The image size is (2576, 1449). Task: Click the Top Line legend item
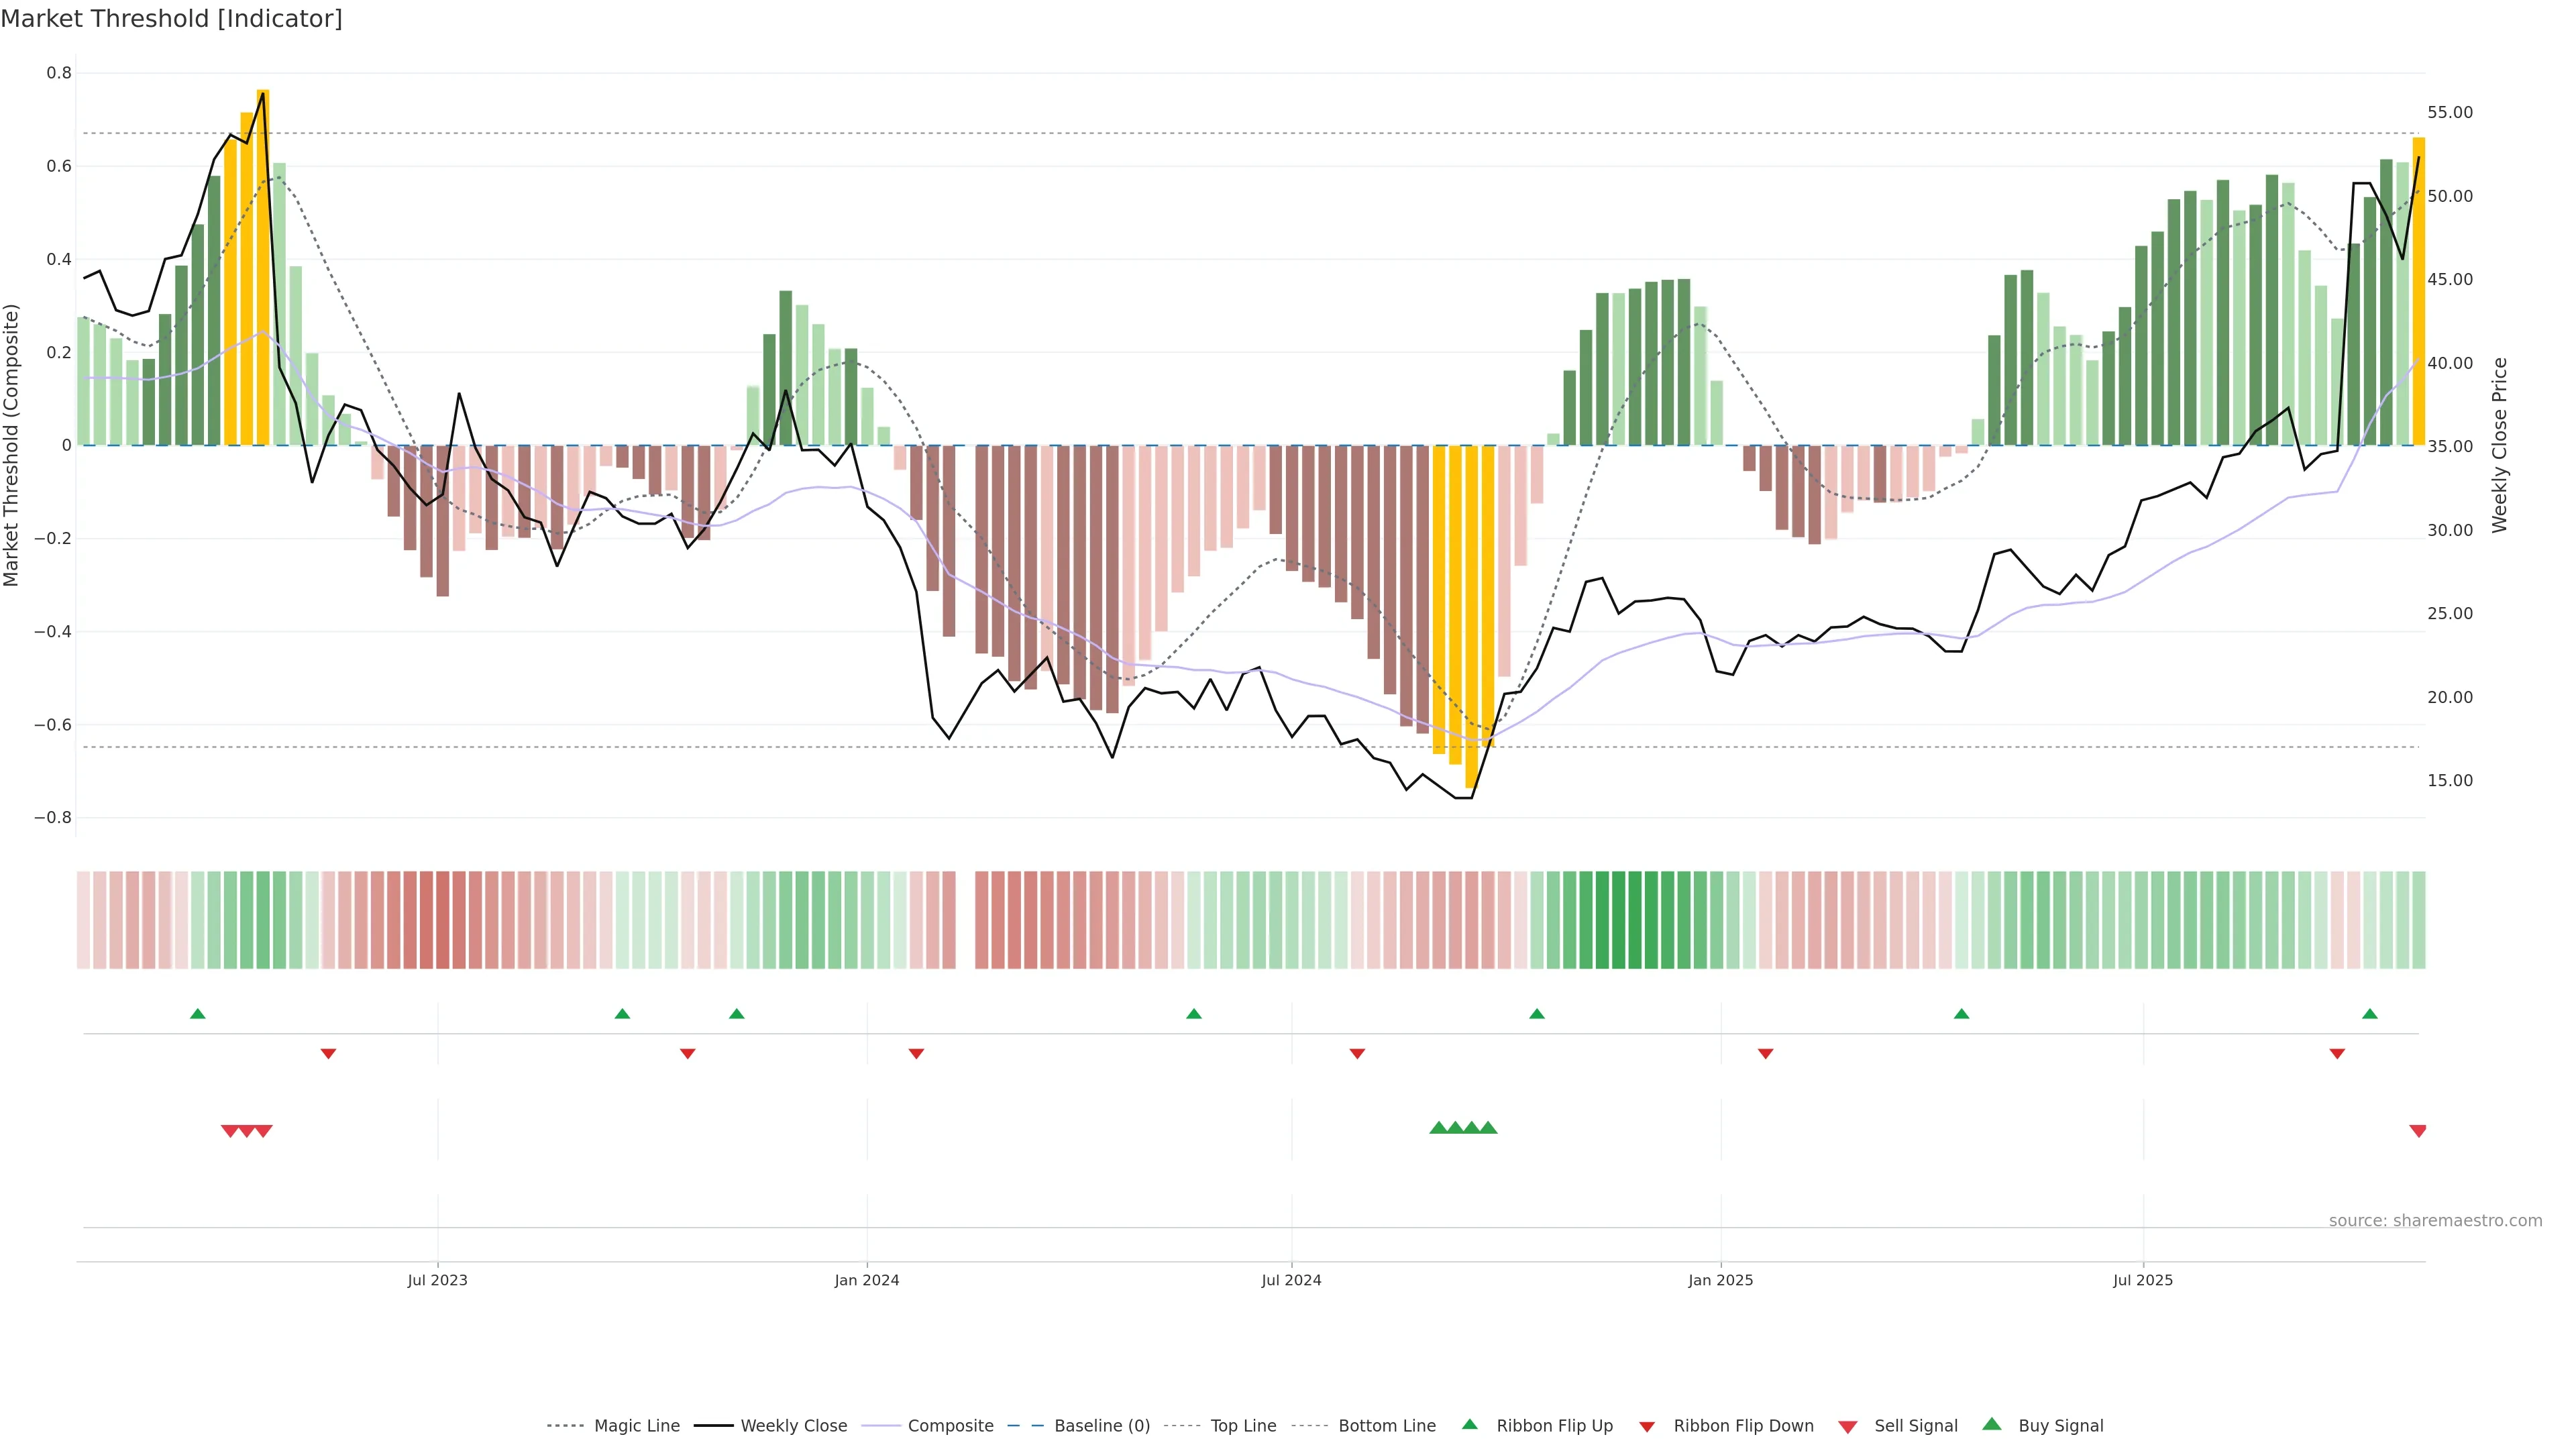click(1243, 1426)
